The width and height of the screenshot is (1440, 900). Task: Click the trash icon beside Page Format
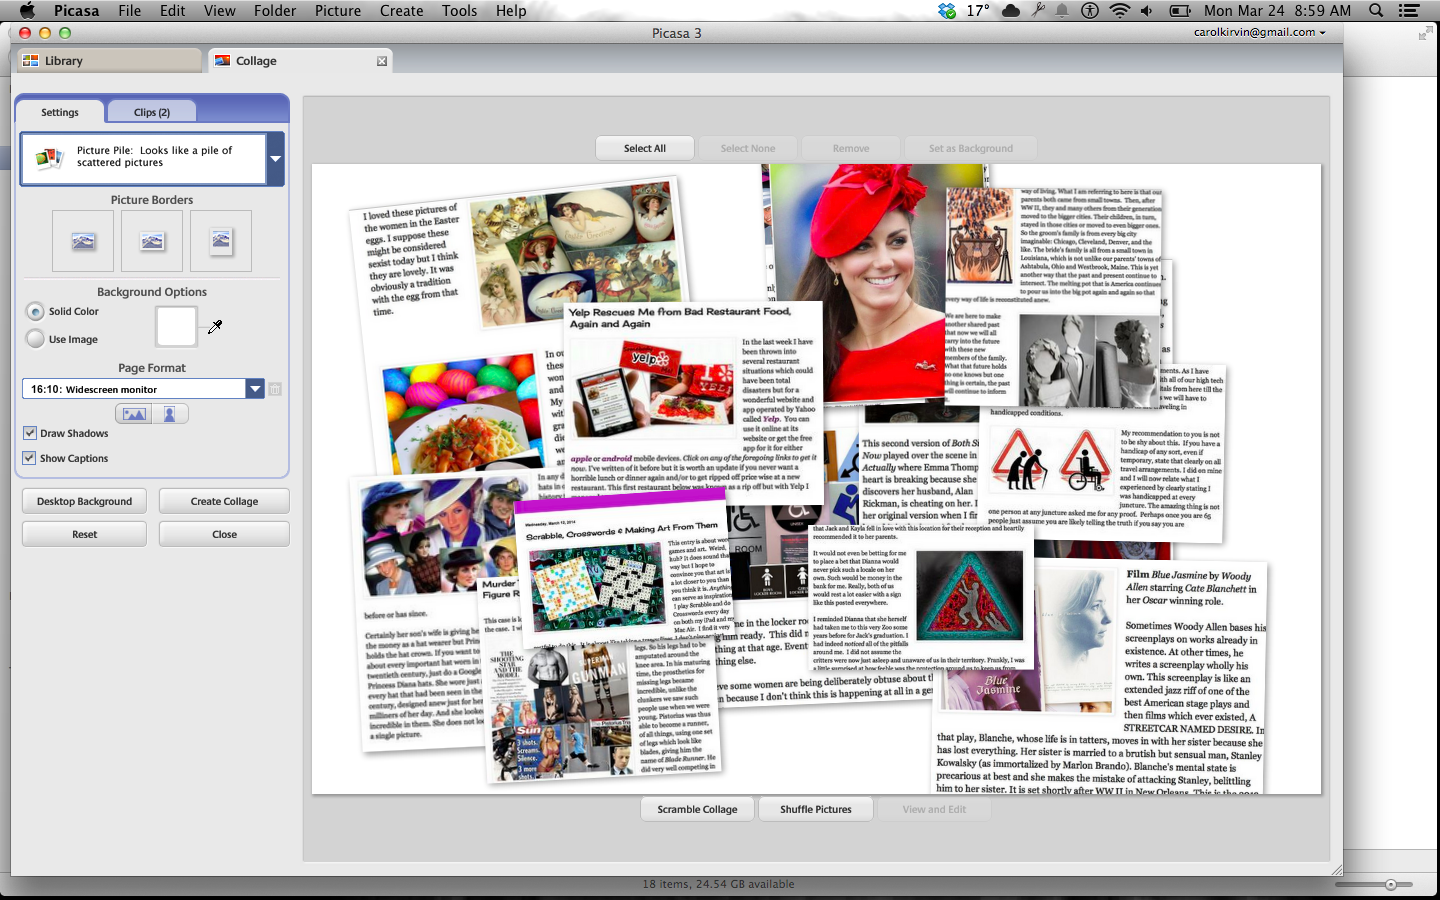pyautogui.click(x=275, y=389)
